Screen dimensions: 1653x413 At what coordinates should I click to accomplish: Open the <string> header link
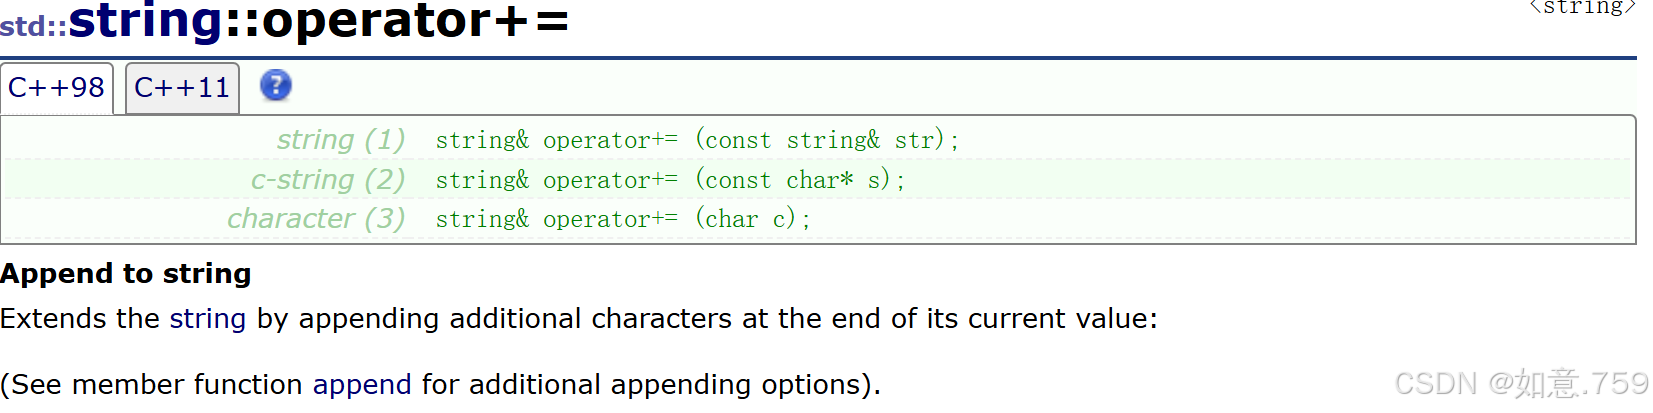click(1582, 7)
